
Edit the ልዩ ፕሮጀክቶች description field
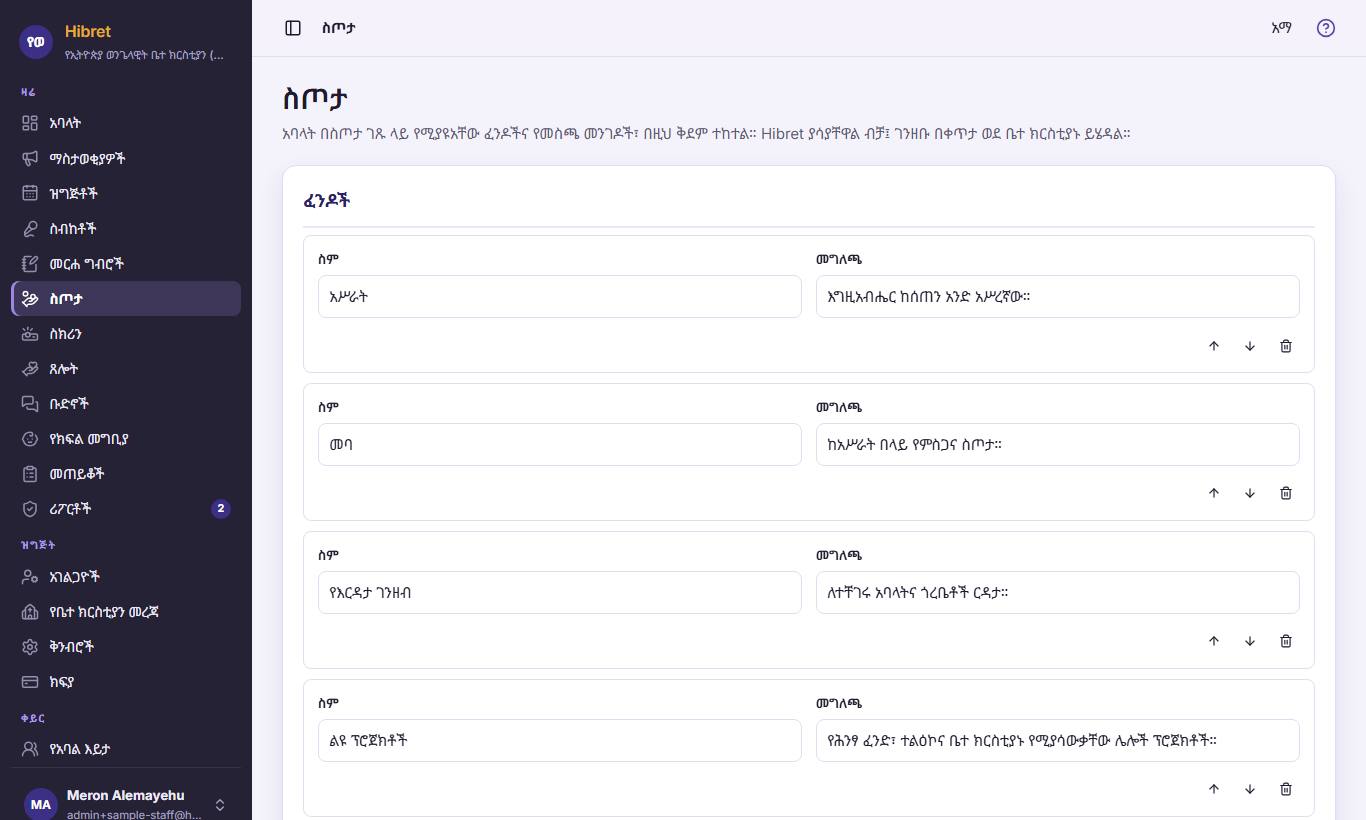click(x=1058, y=740)
